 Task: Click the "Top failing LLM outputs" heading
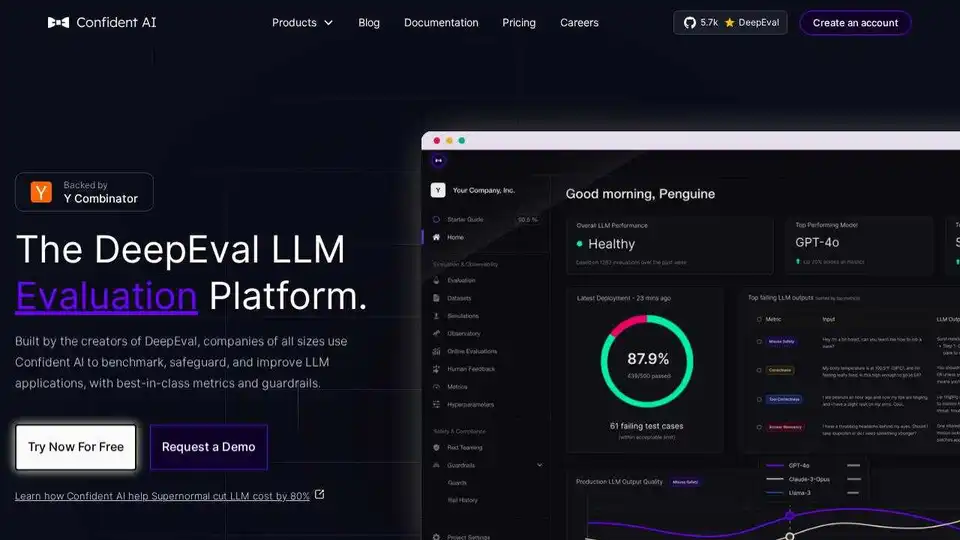point(781,298)
